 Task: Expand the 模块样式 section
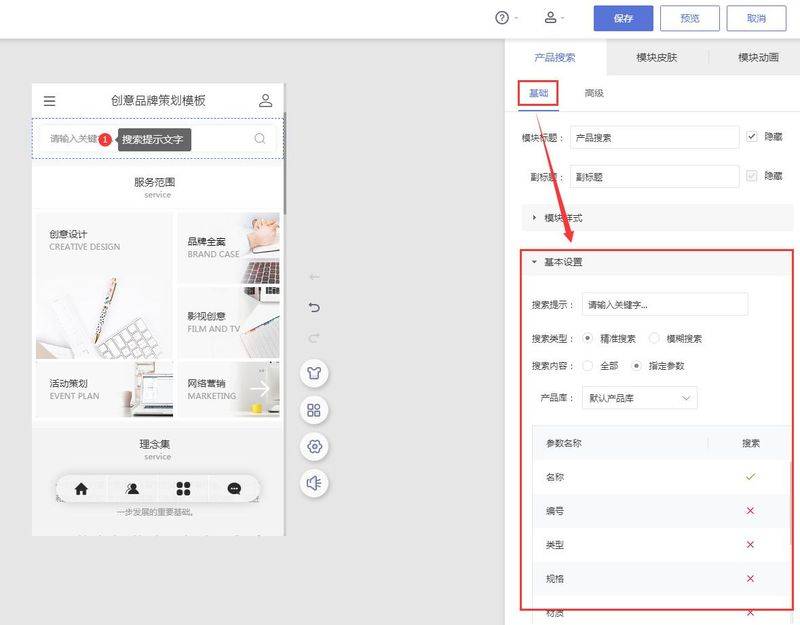562,217
